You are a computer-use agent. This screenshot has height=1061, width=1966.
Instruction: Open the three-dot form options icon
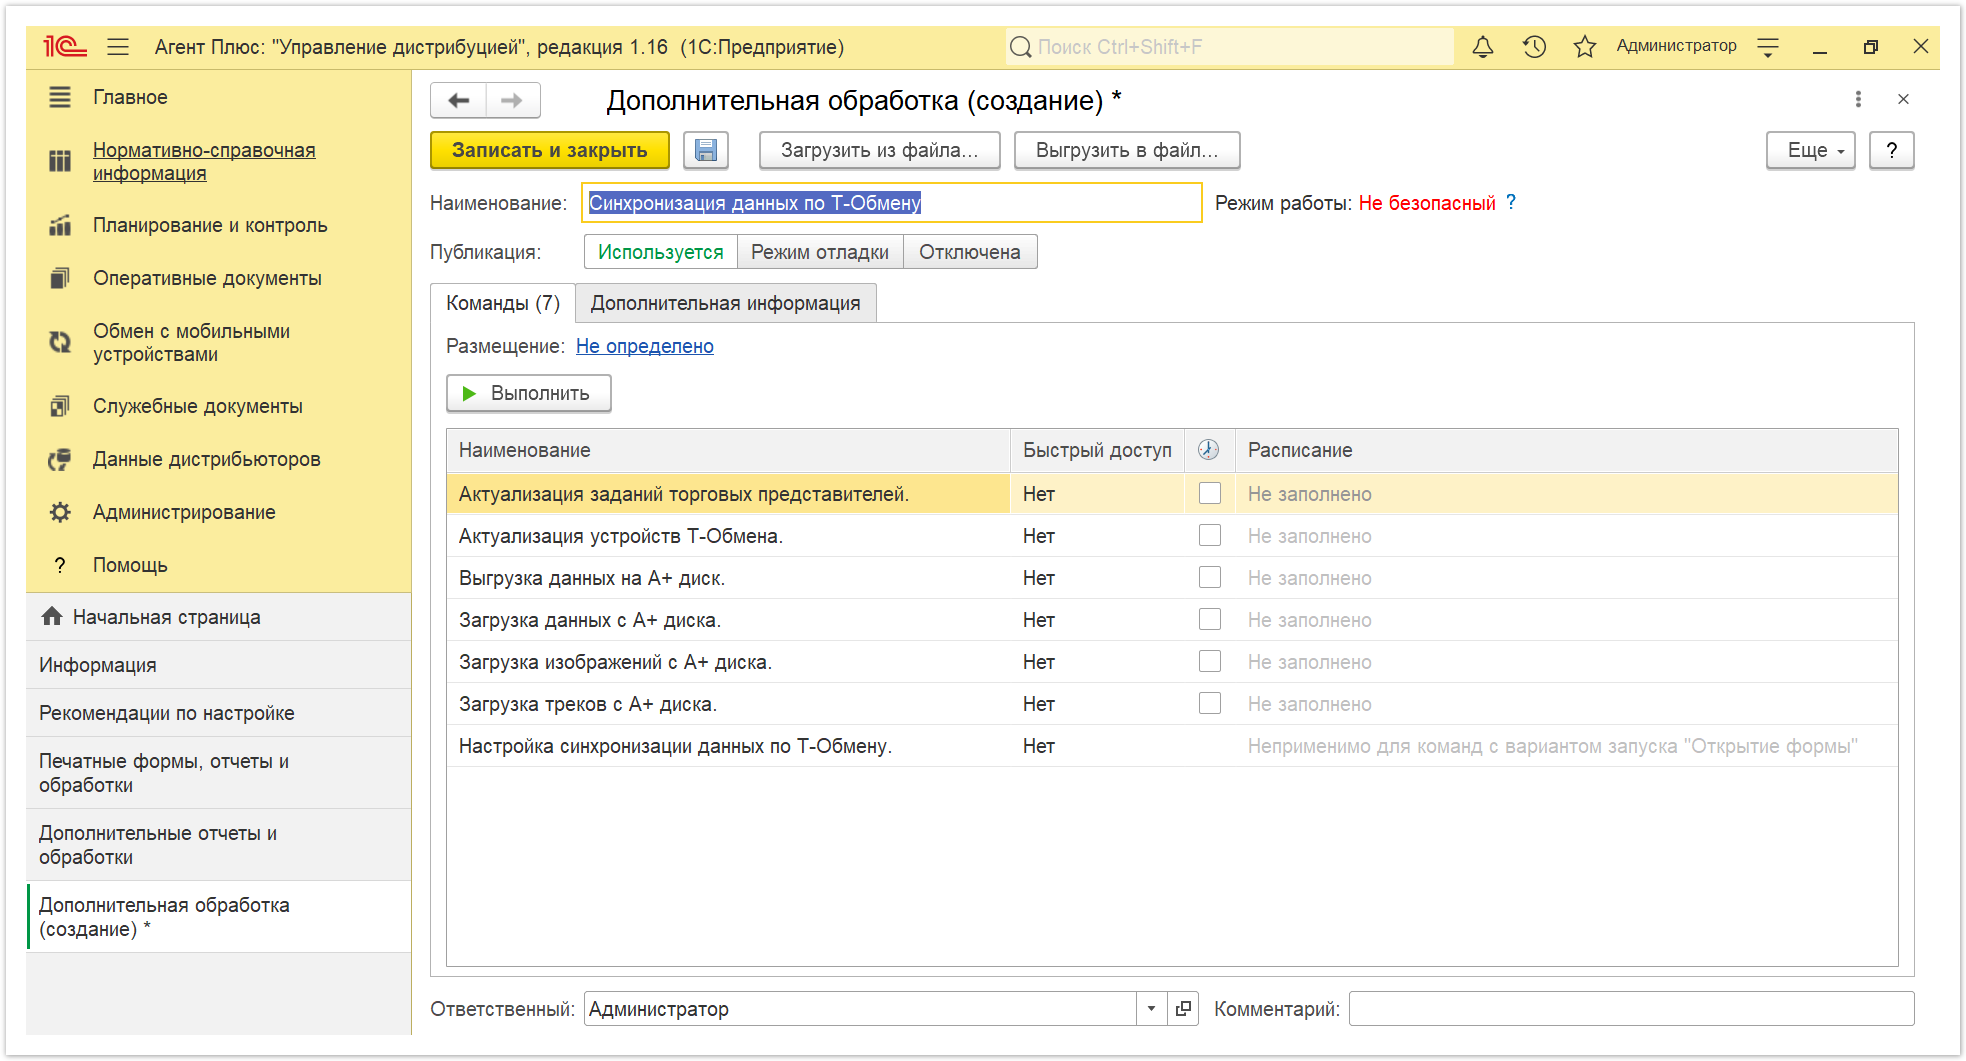click(1858, 99)
